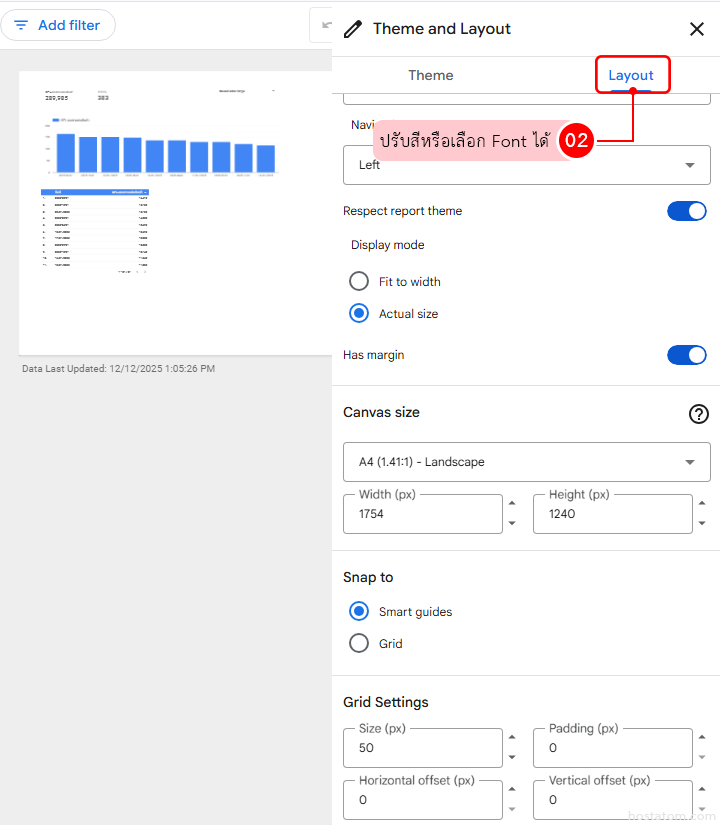Disable the Has margin switch

pos(686,355)
